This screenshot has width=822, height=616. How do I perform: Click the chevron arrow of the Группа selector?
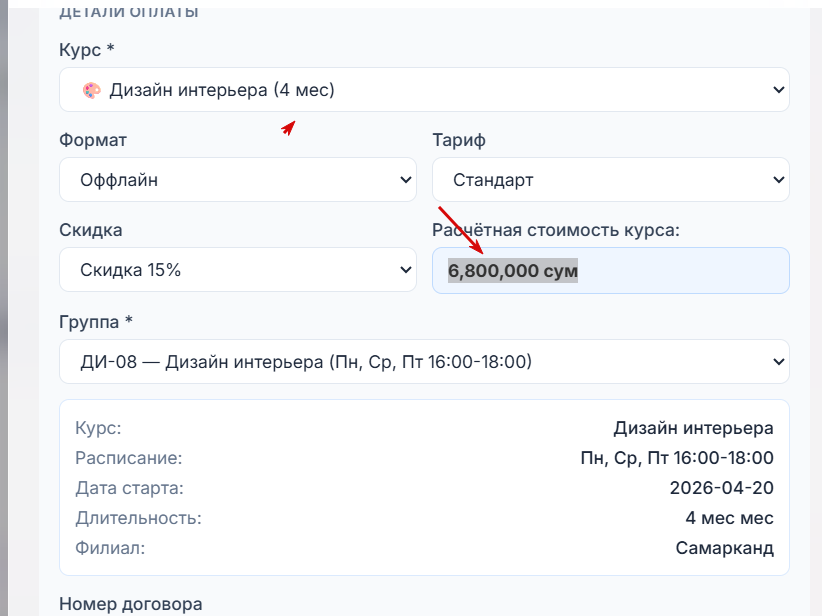779,361
